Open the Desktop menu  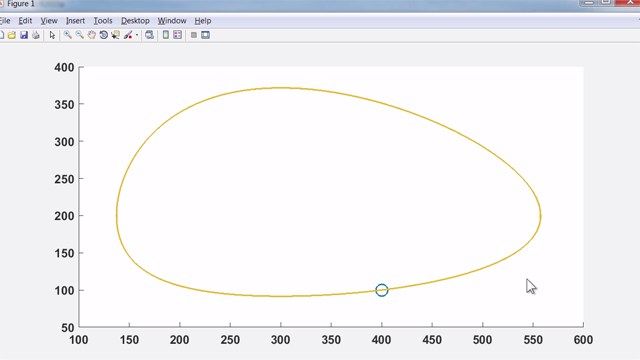click(135, 20)
